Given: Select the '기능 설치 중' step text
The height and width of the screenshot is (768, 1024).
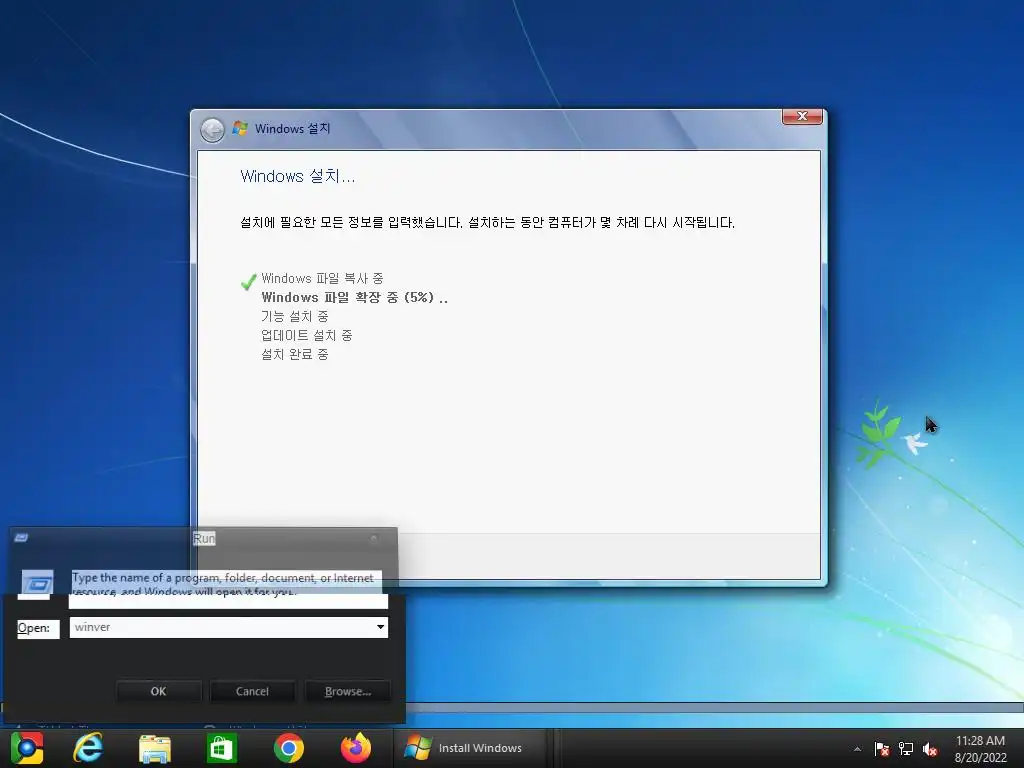Looking at the screenshot, I should (295, 316).
